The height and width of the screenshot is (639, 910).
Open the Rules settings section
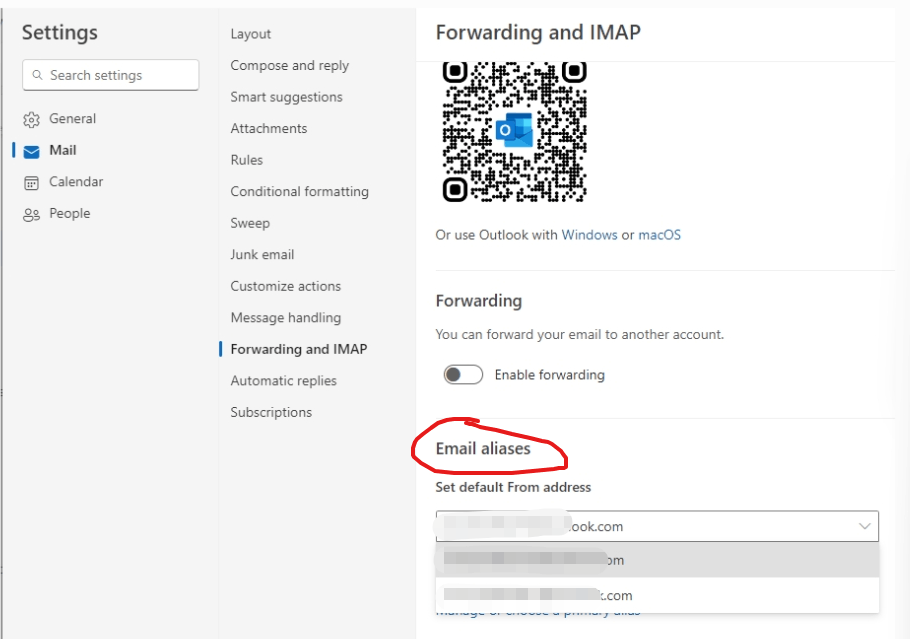(246, 159)
